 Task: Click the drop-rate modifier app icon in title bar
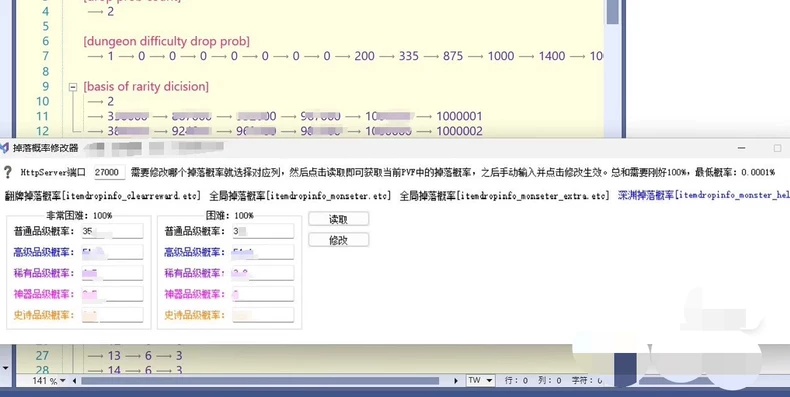(x=5, y=148)
